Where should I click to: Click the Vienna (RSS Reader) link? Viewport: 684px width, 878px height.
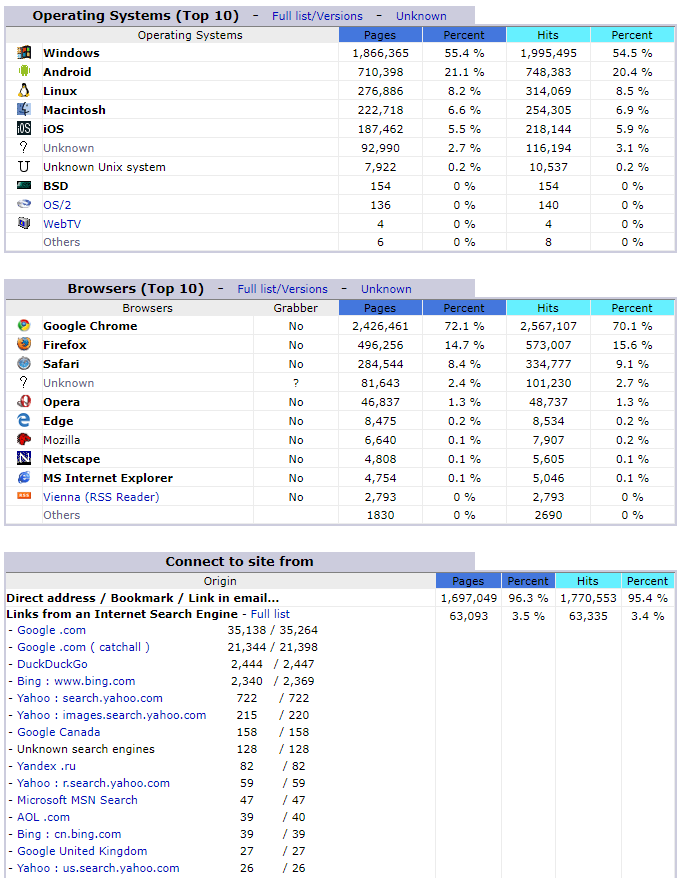(x=101, y=497)
